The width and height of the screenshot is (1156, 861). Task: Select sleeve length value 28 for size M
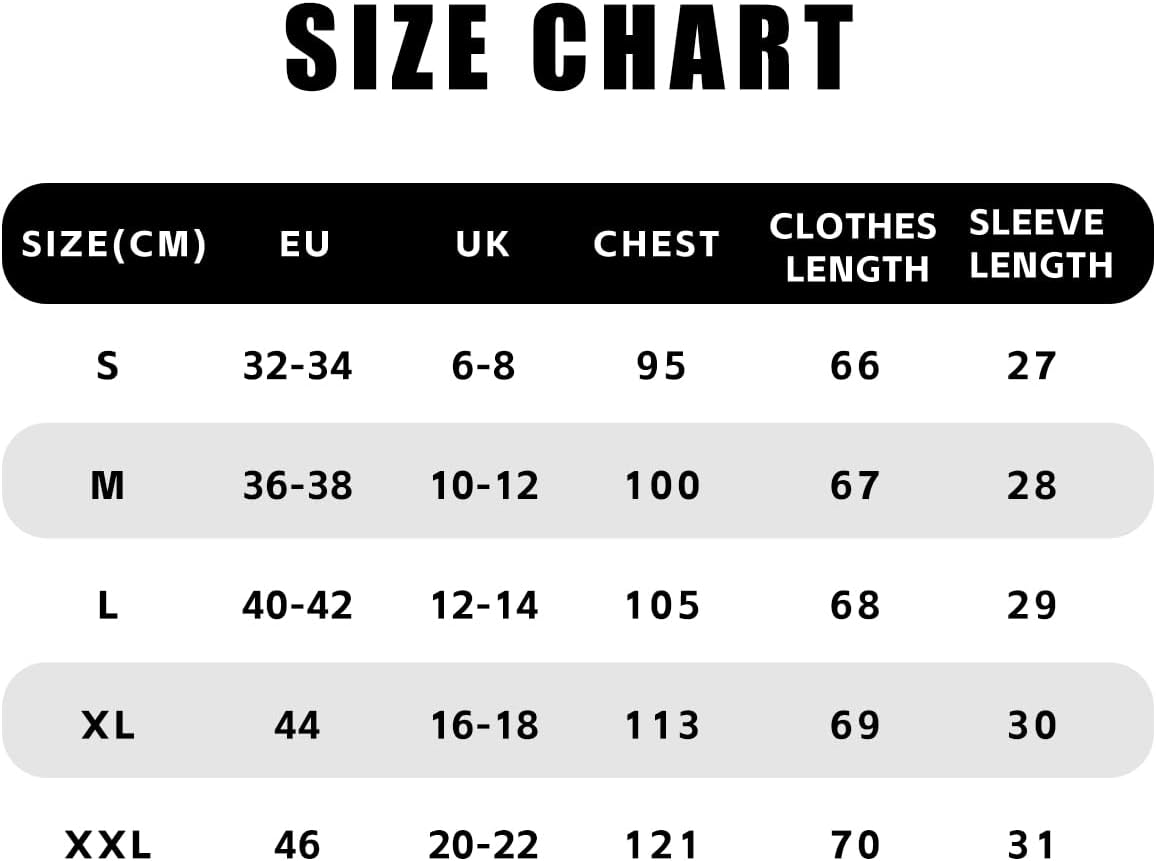[x=1032, y=486]
